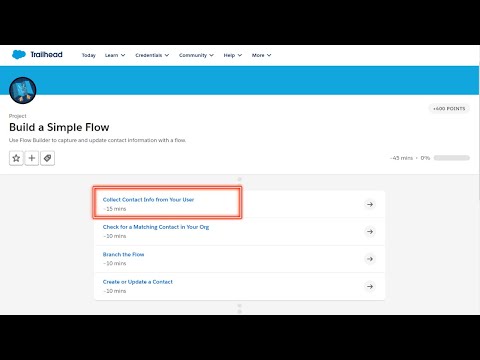Click ~15 mins under Collect Contact Info
480x360 pixels.
click(114, 209)
